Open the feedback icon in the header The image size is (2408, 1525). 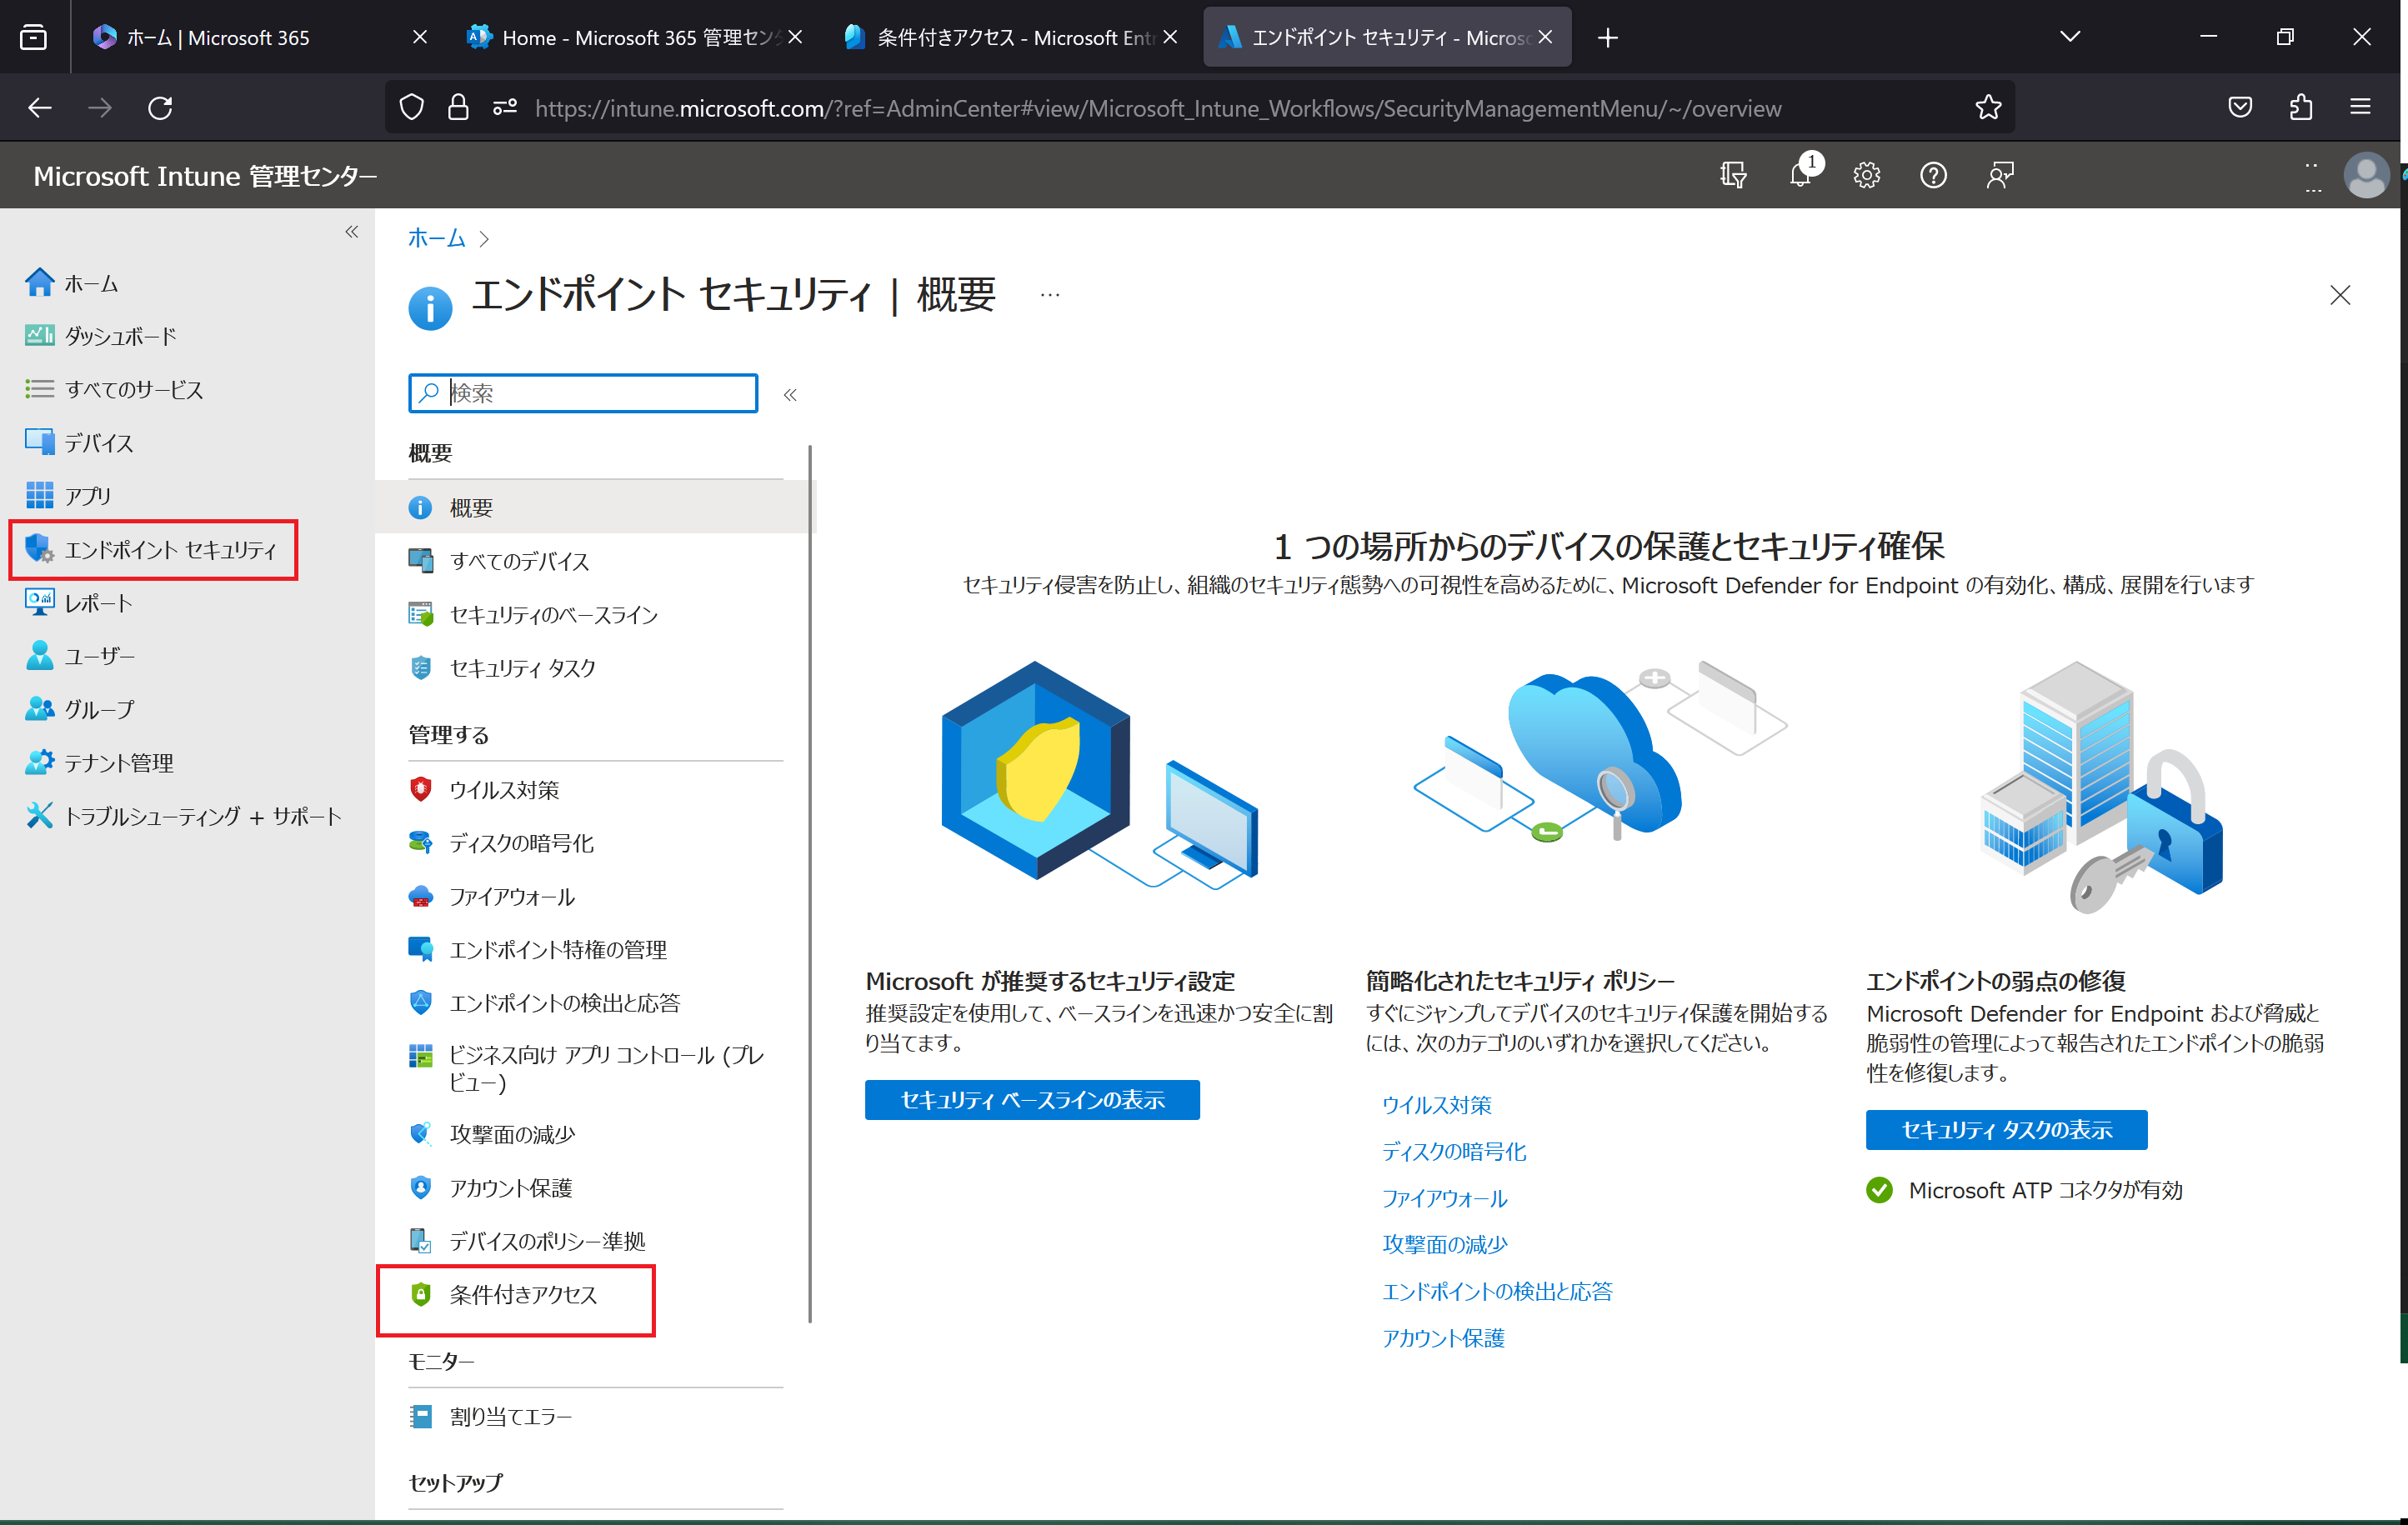(2000, 175)
